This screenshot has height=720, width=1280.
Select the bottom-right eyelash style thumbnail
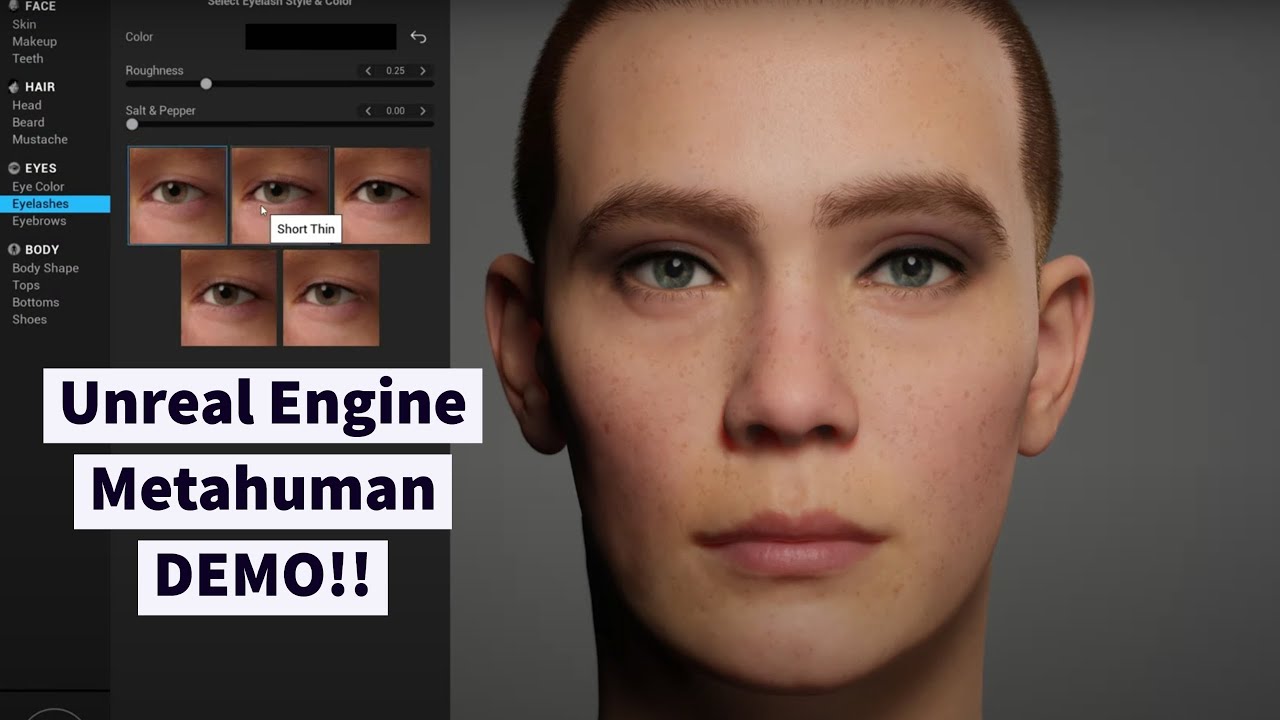(331, 298)
